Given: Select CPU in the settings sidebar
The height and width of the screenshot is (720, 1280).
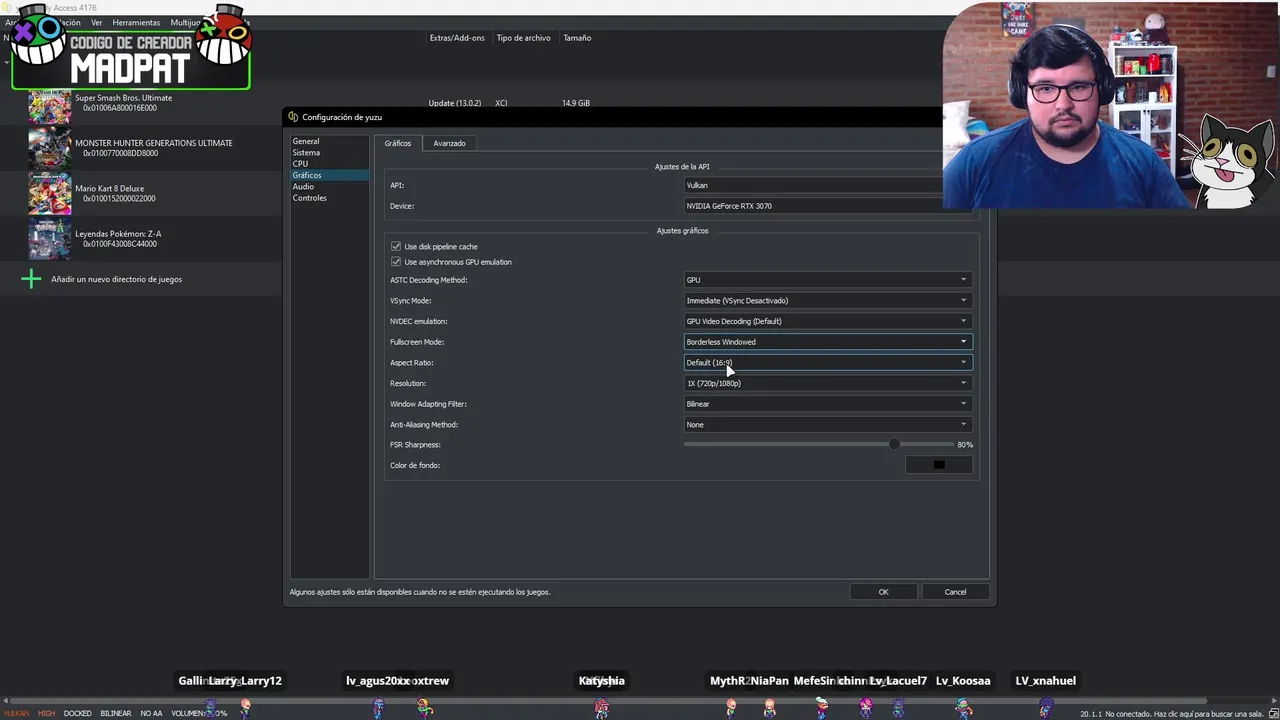Looking at the screenshot, I should (x=300, y=164).
